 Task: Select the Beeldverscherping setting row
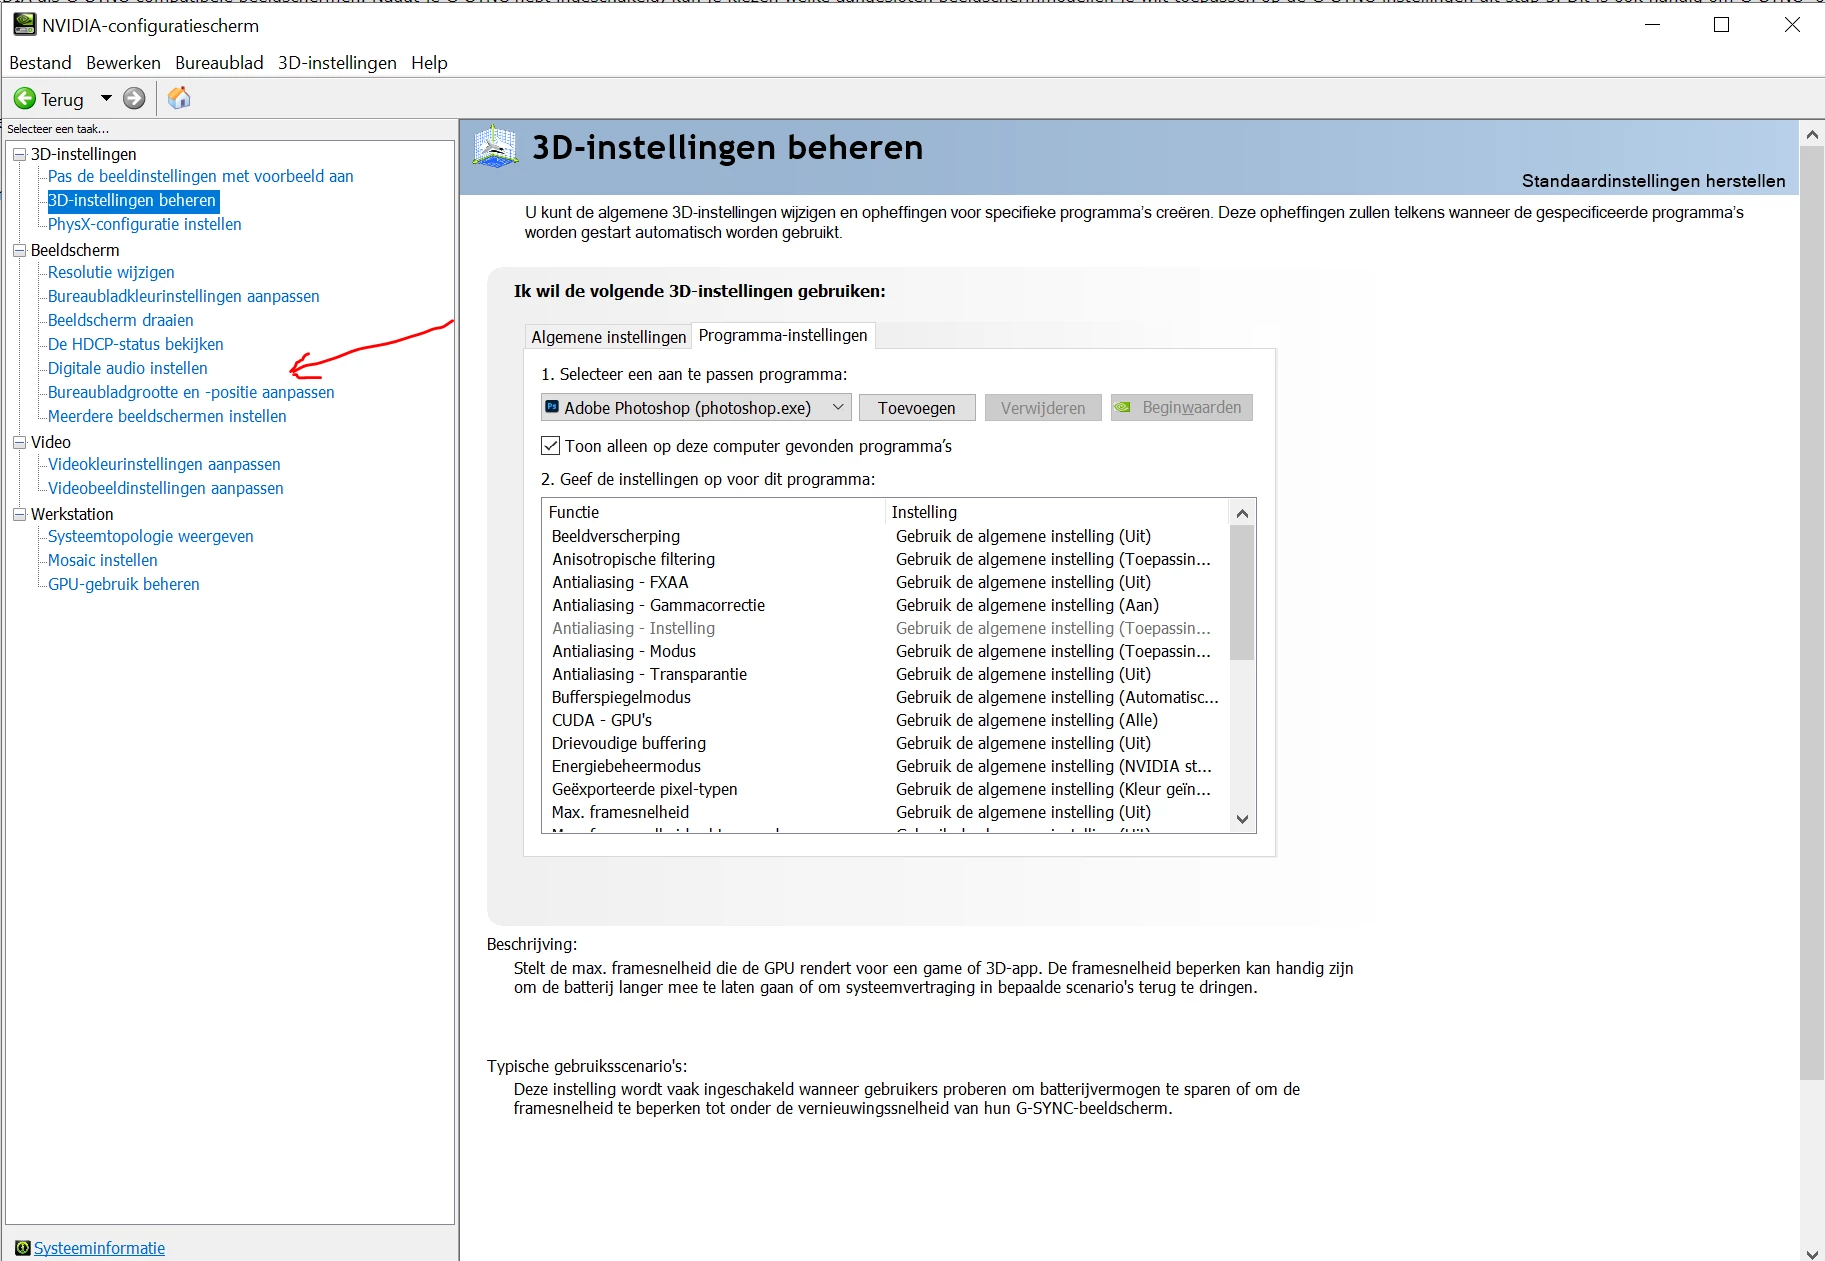point(886,536)
